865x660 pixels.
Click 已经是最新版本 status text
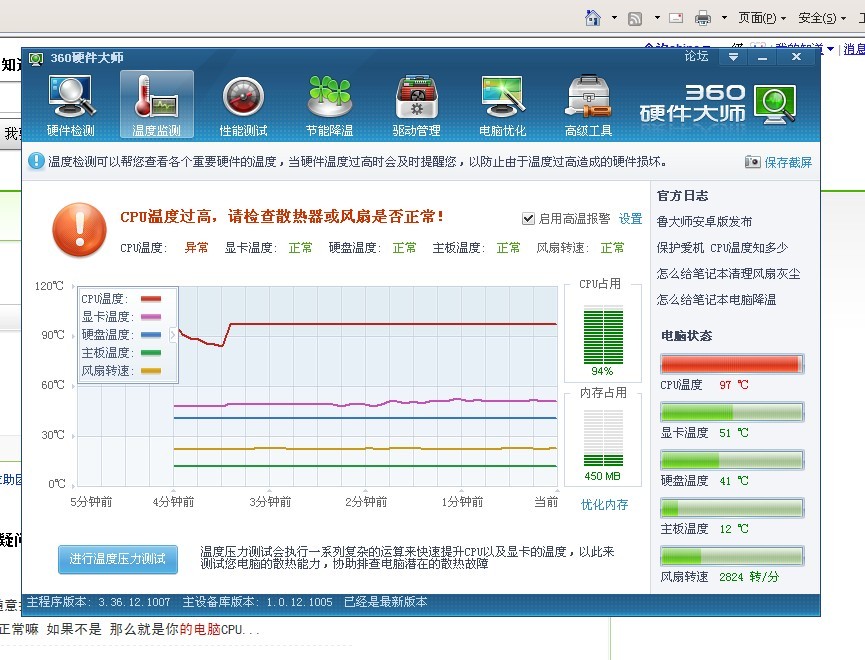click(386, 602)
